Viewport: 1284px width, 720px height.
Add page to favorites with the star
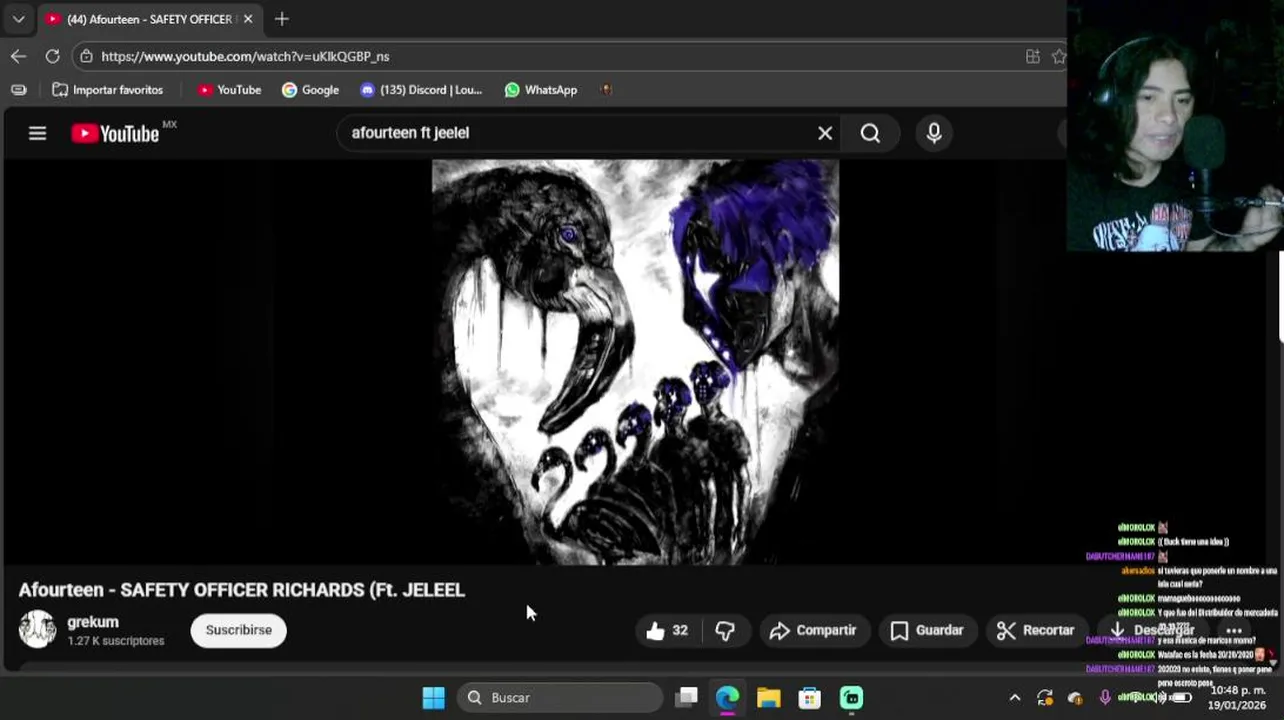coord(1059,56)
